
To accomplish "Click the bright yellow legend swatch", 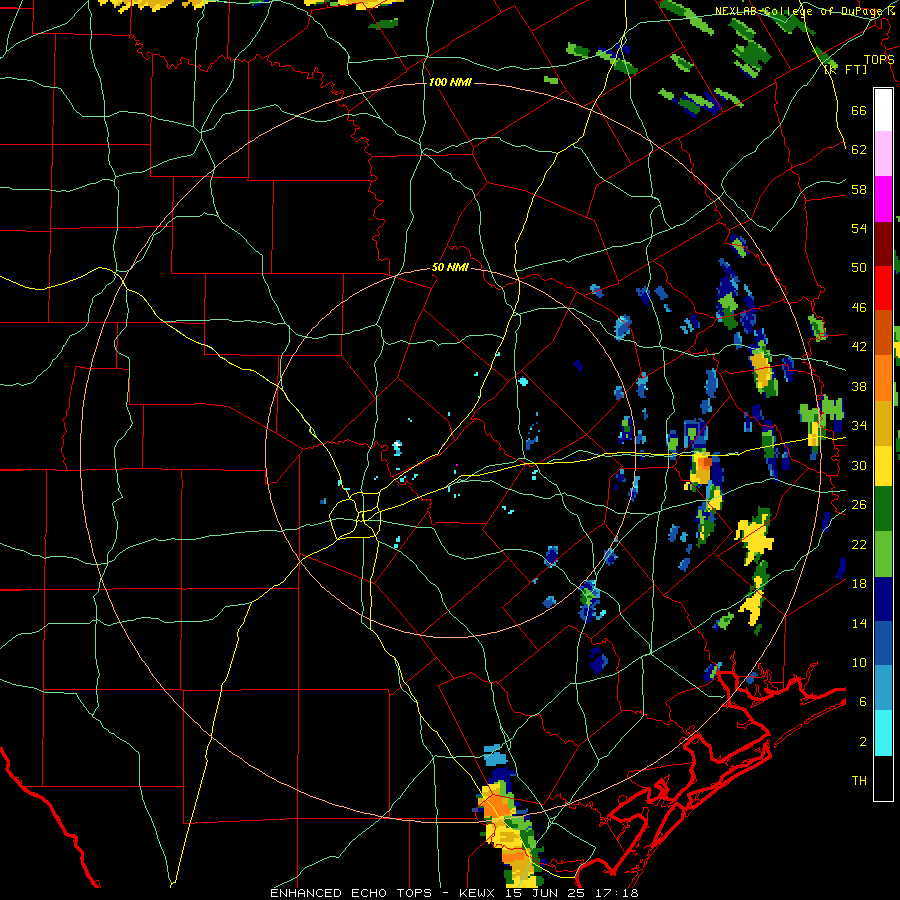I will (883, 466).
